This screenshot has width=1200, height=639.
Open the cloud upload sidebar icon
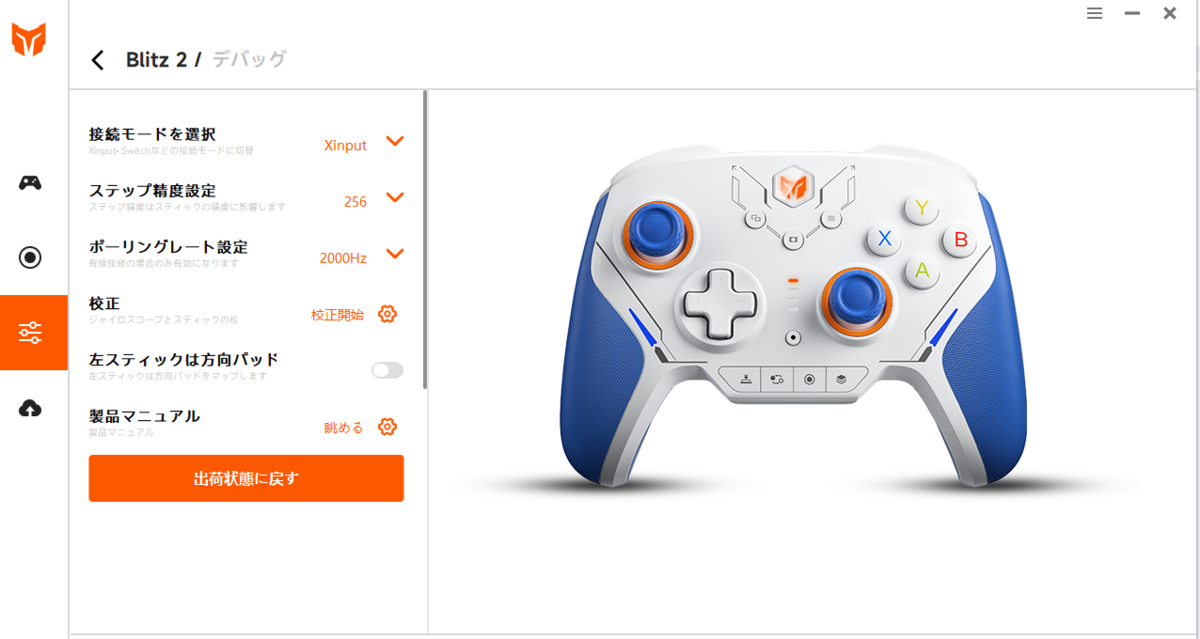[31, 408]
